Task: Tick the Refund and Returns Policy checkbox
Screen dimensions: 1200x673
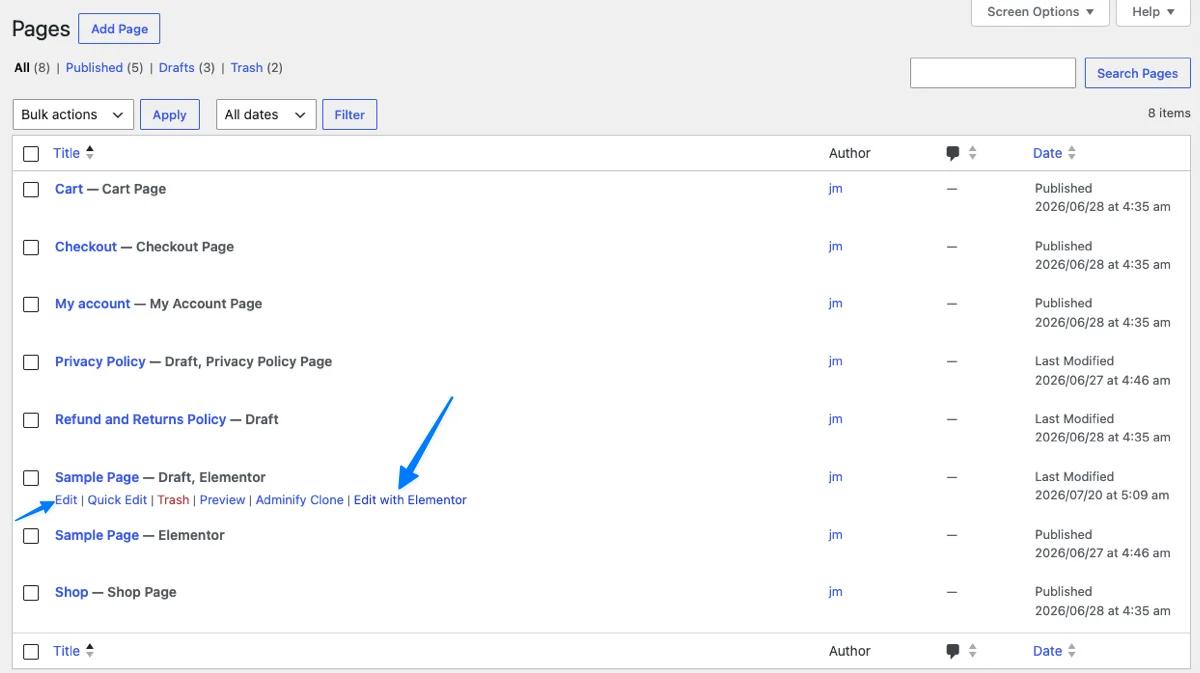Action: coord(31,420)
